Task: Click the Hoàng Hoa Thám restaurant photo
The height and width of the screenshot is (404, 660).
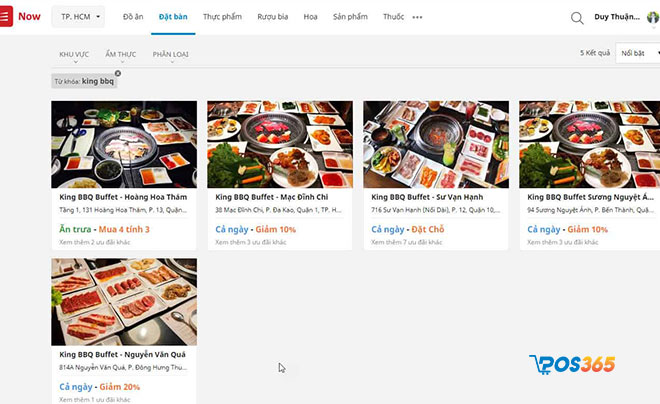Action: (x=124, y=144)
